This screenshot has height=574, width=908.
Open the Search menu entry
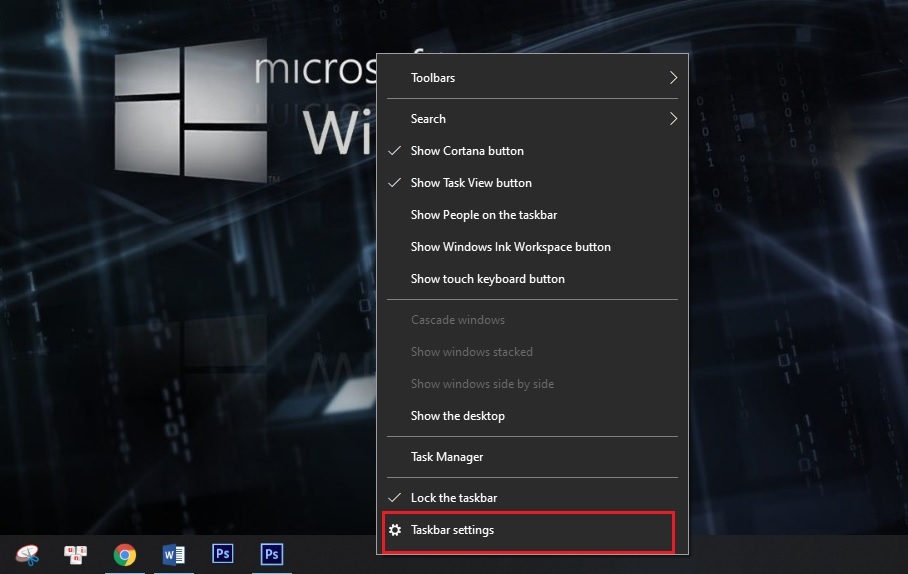click(x=533, y=119)
